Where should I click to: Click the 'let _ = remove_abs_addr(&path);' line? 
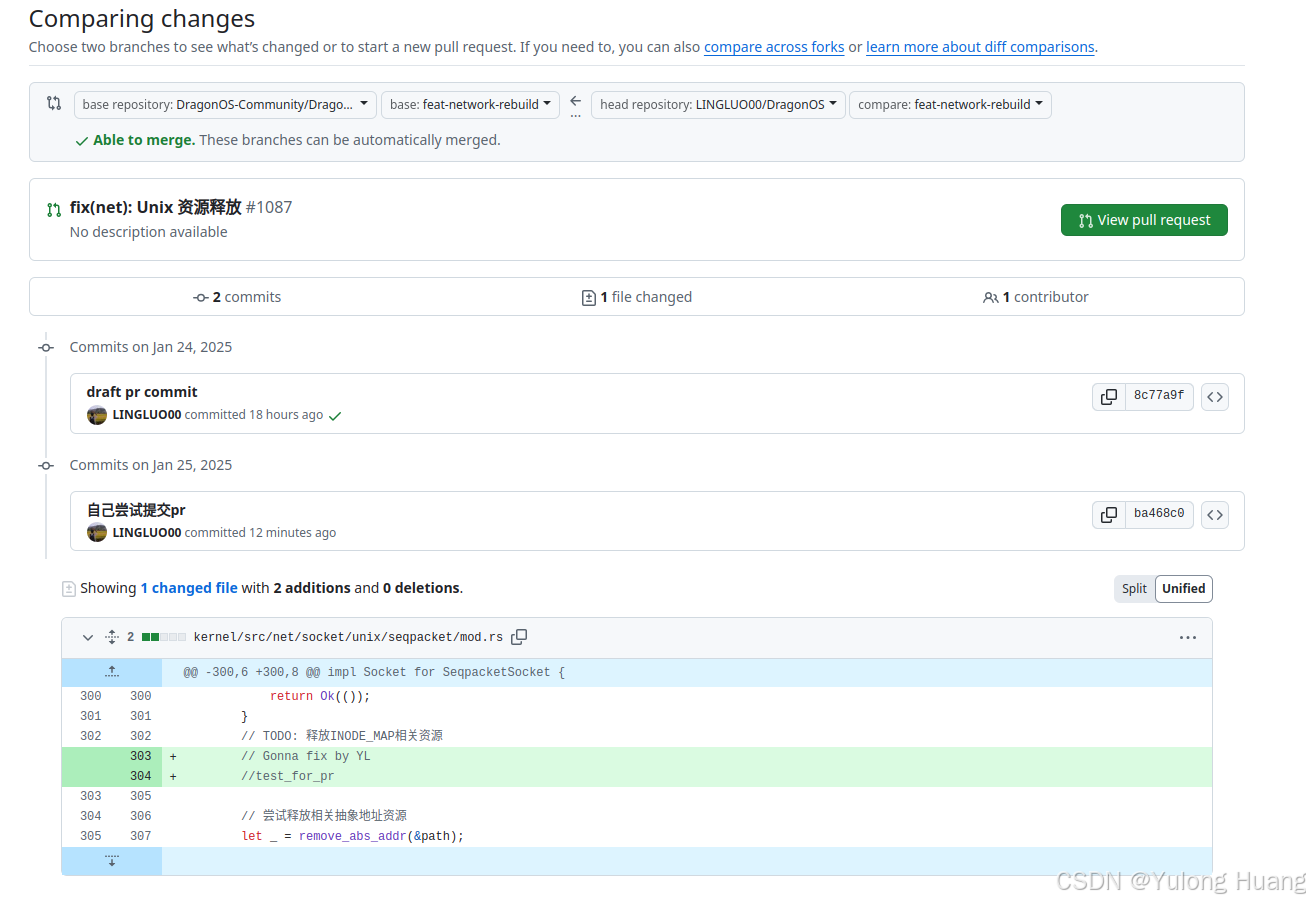(353, 837)
